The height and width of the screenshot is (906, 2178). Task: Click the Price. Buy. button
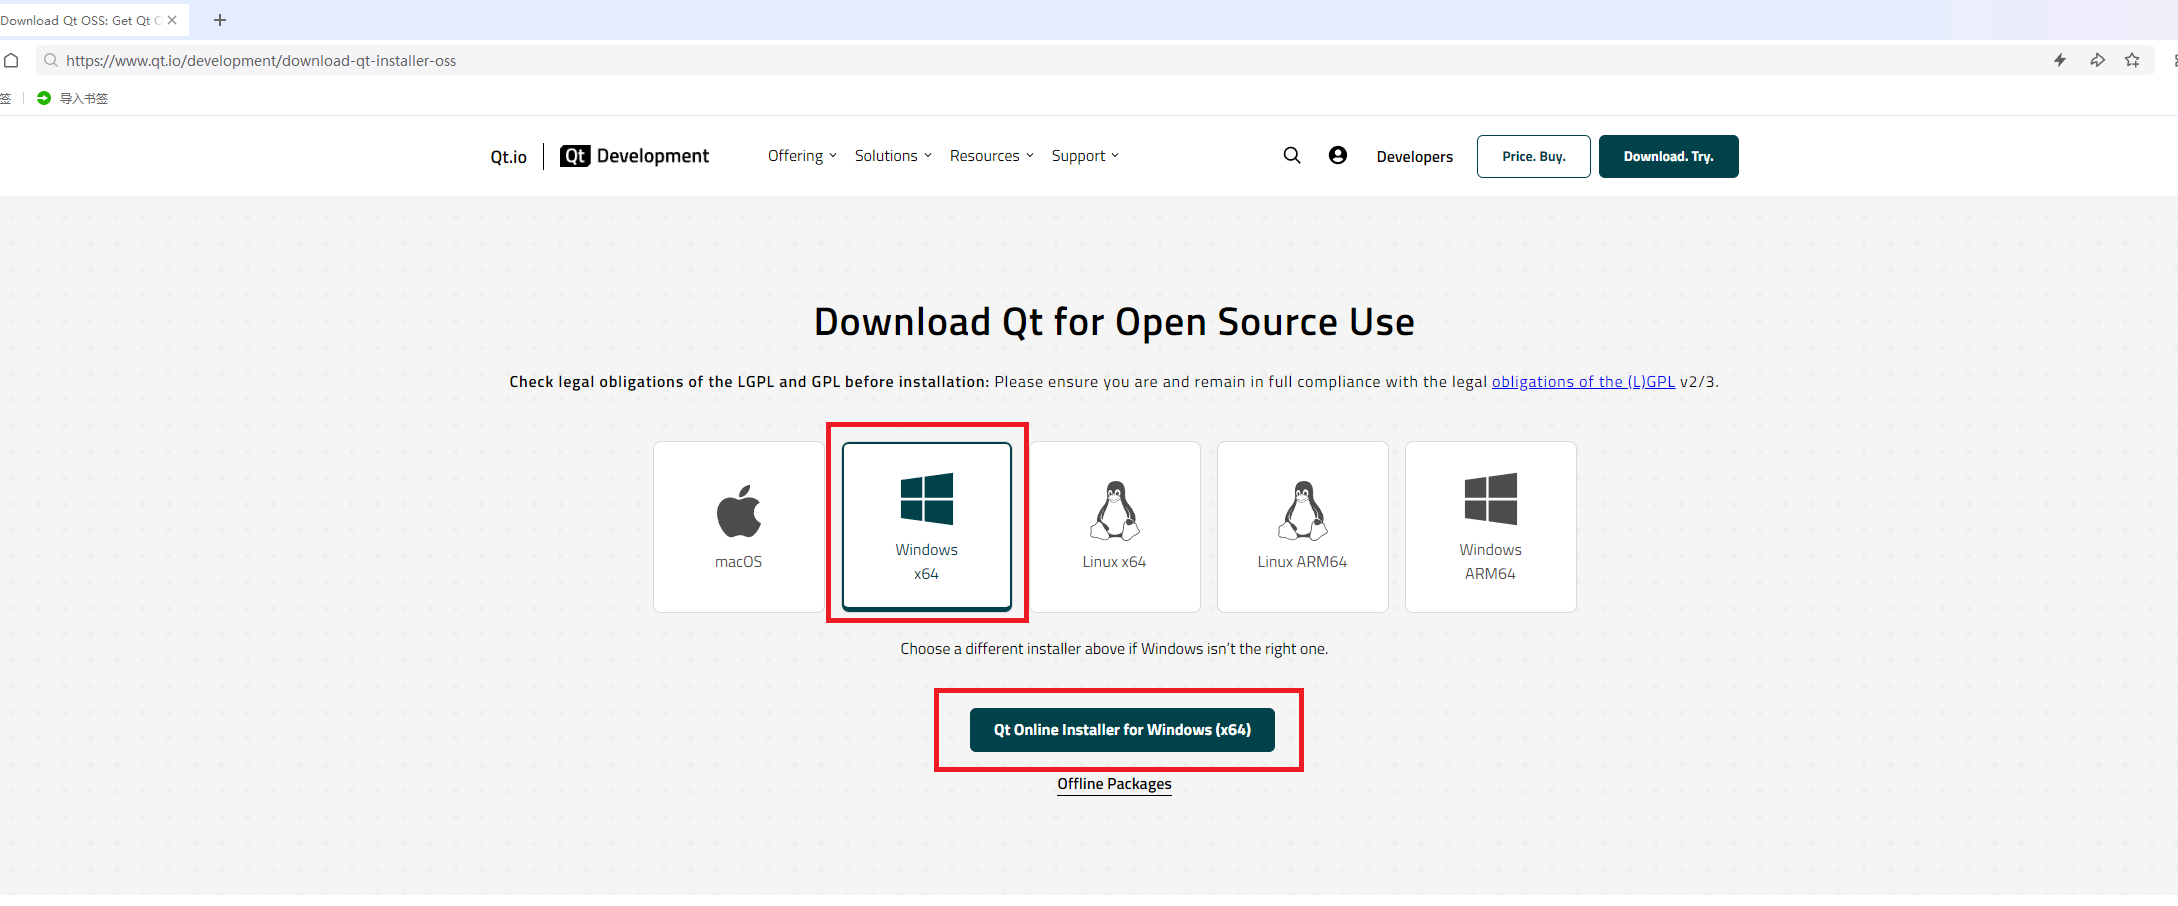(1533, 156)
